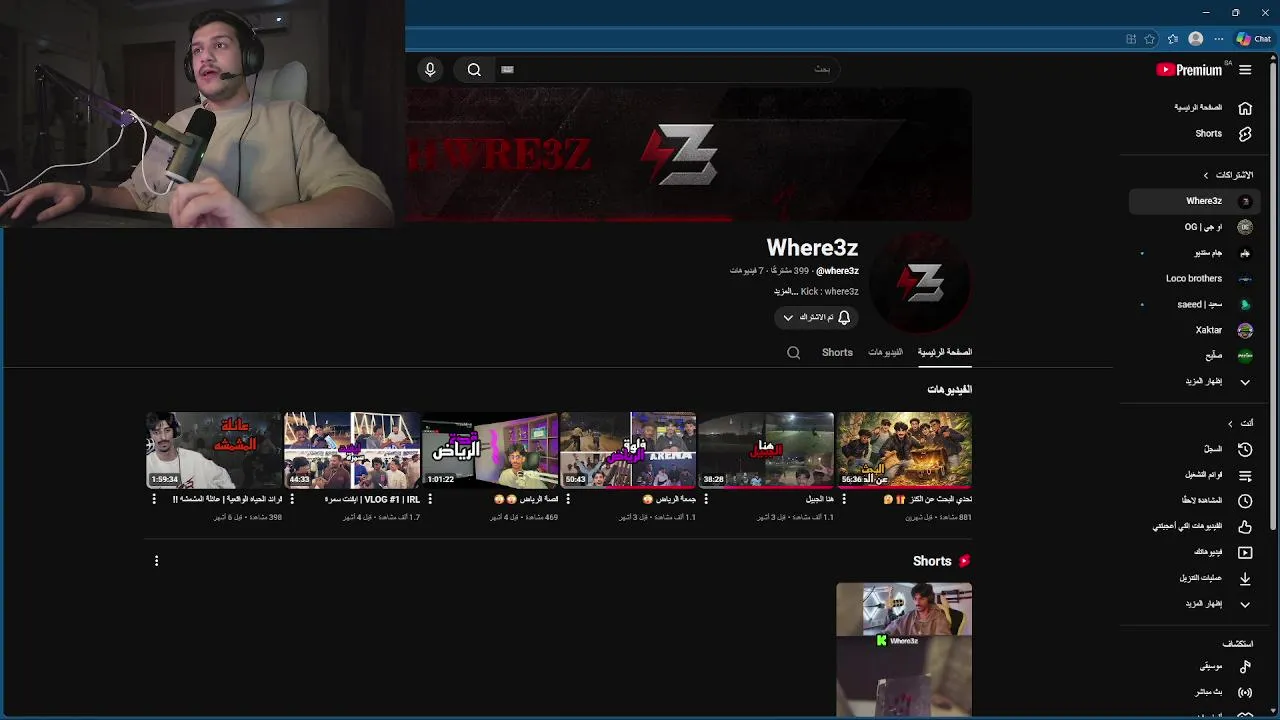
Task: Play جمعة الرياض video thumbnail 50:43
Action: 628,450
